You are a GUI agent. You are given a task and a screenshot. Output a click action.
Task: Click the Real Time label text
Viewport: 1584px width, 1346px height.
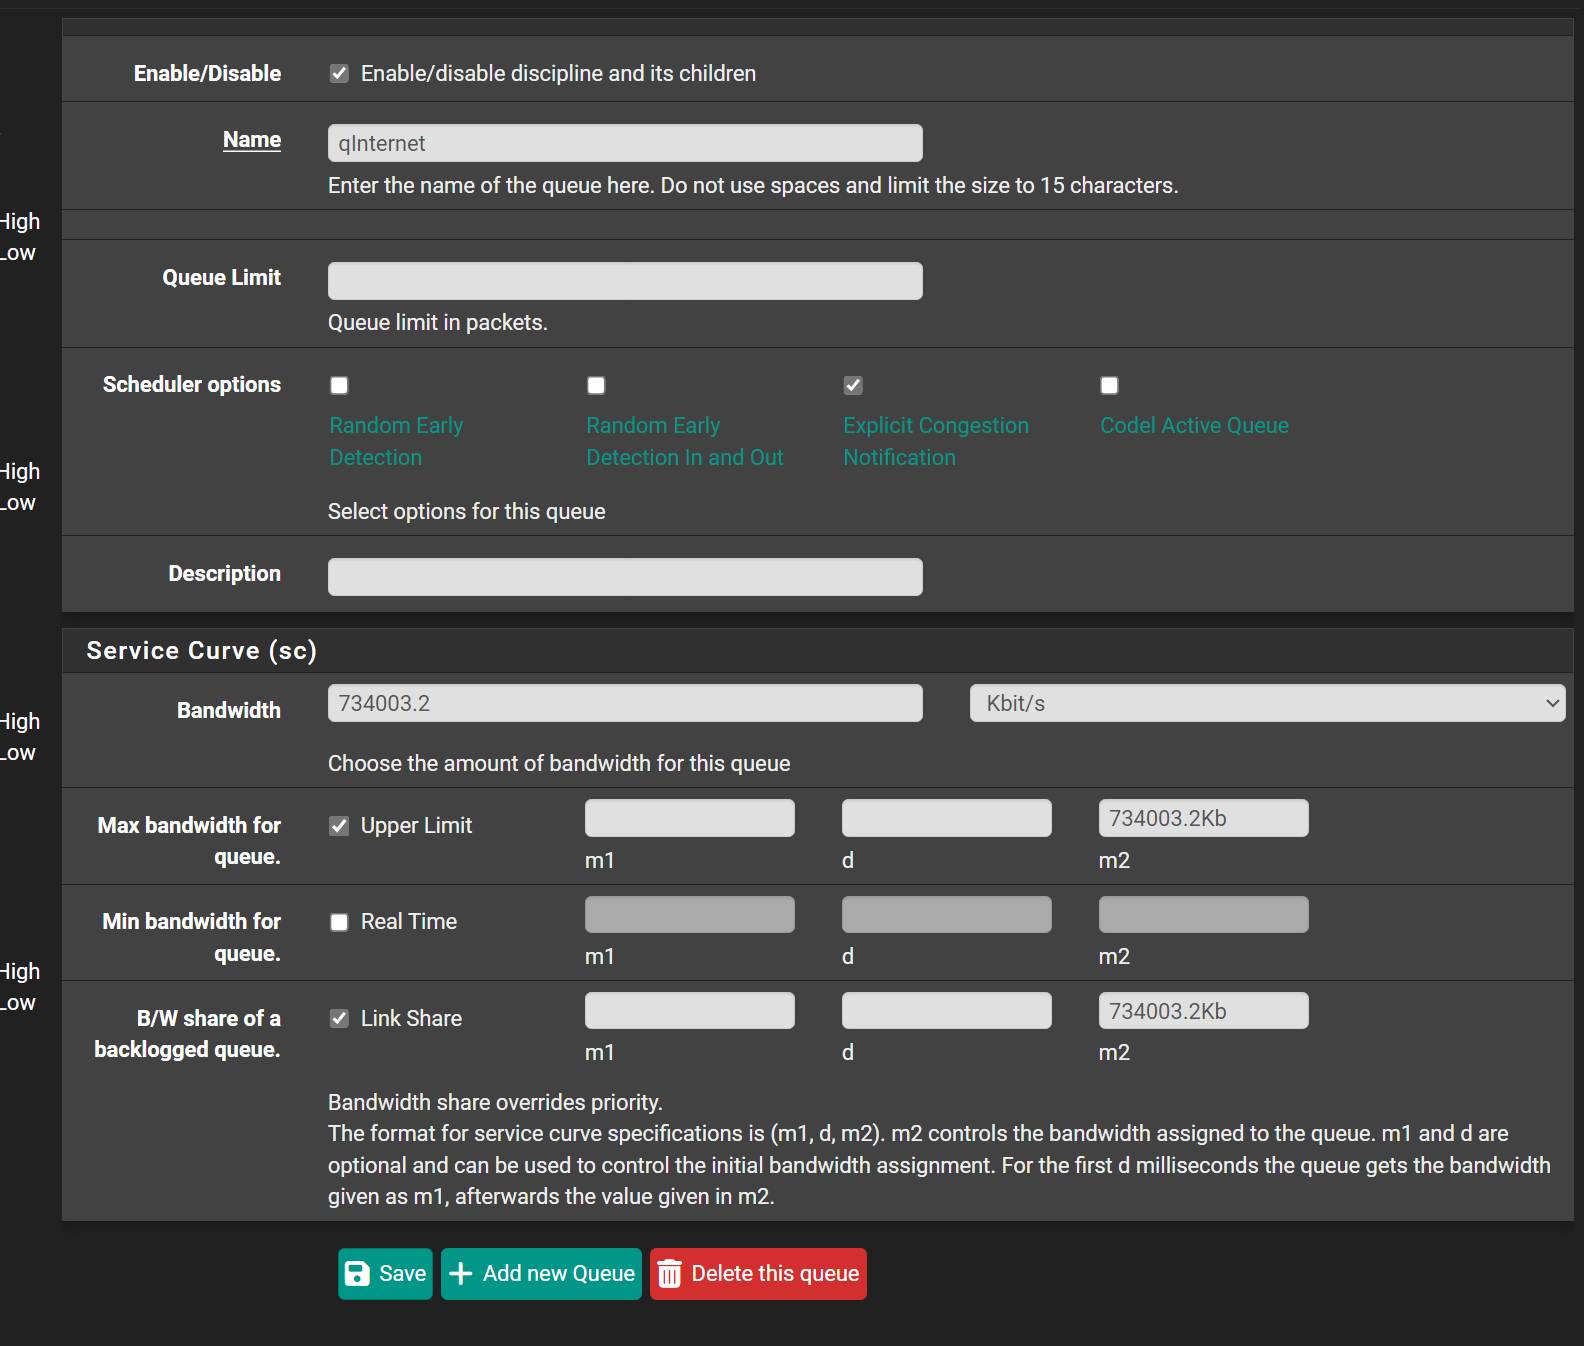pos(409,922)
